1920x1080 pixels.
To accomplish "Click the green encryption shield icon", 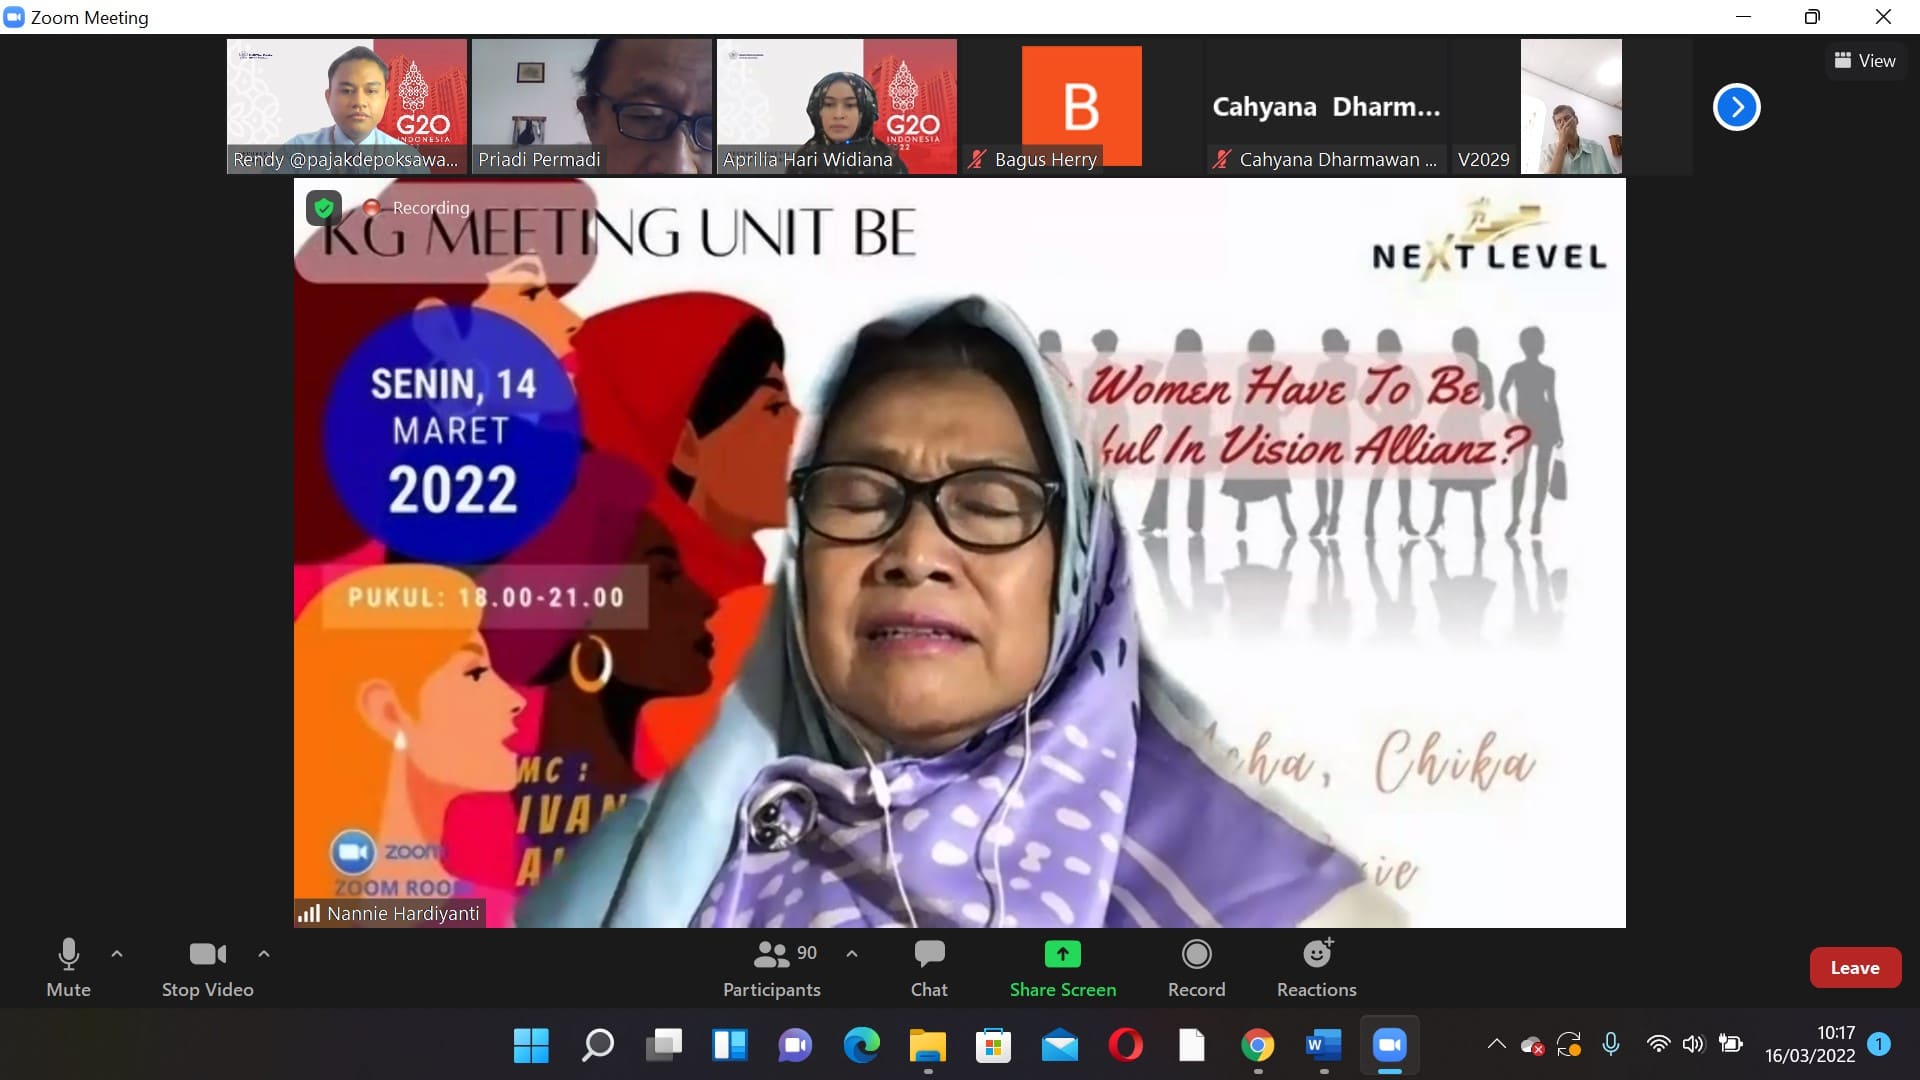I will pyautogui.click(x=323, y=208).
